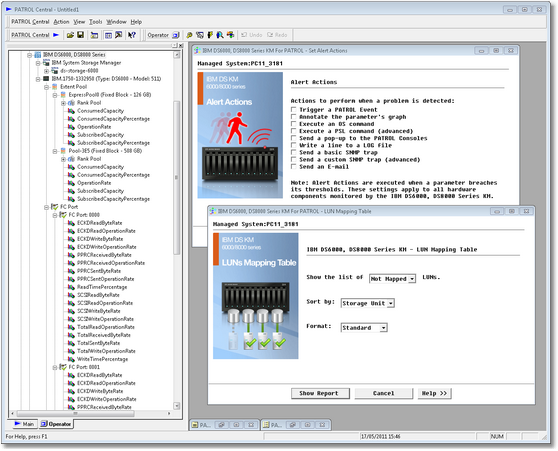Tick Execute an OS command checkbox

pos(293,124)
